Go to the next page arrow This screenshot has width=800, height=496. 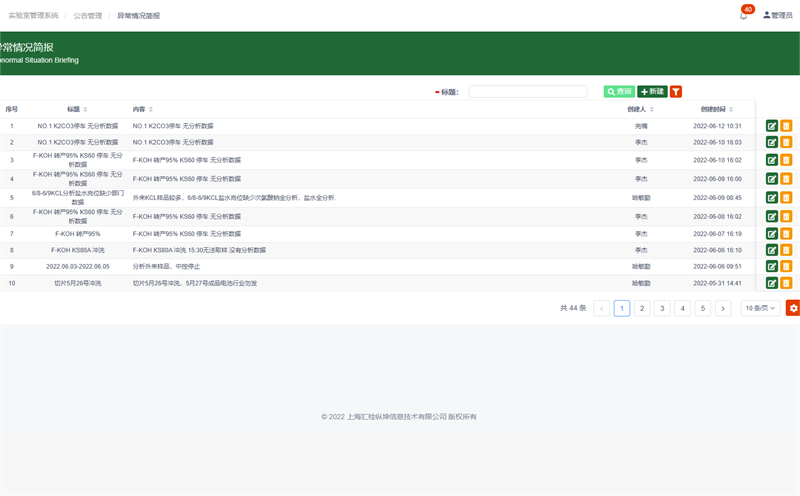tap(723, 308)
